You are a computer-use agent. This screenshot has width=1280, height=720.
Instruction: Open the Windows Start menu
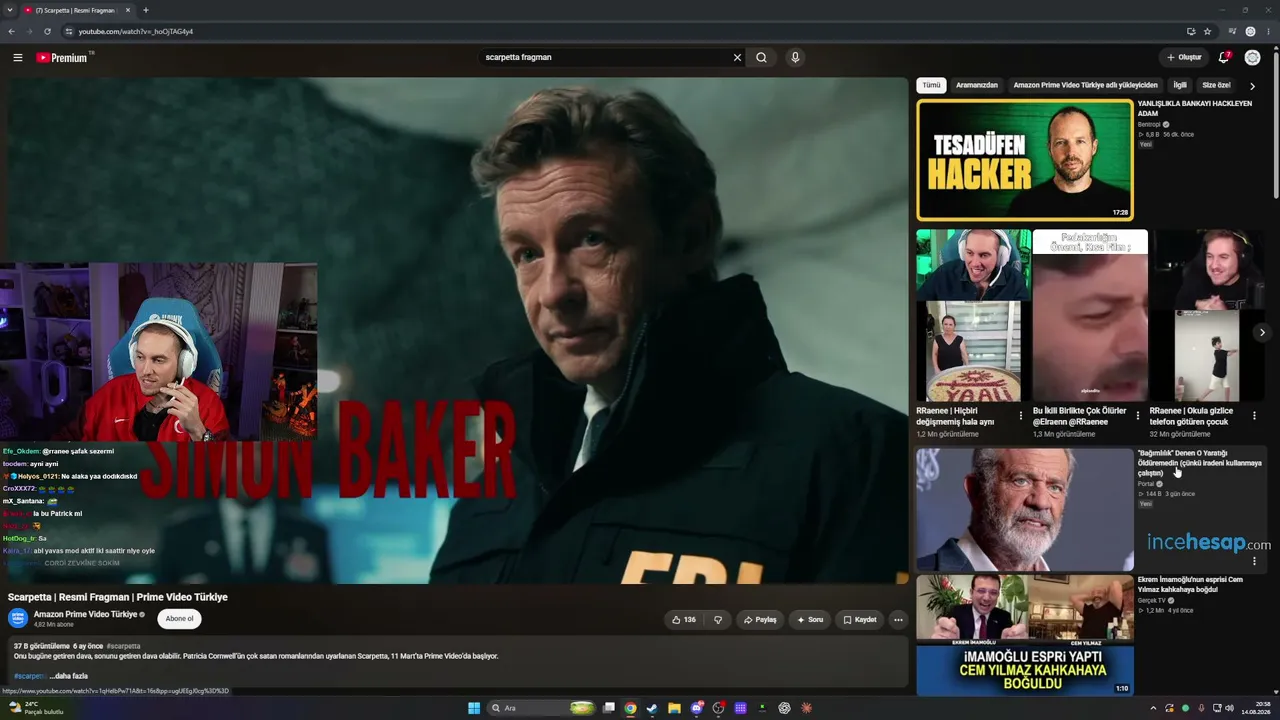[474, 708]
